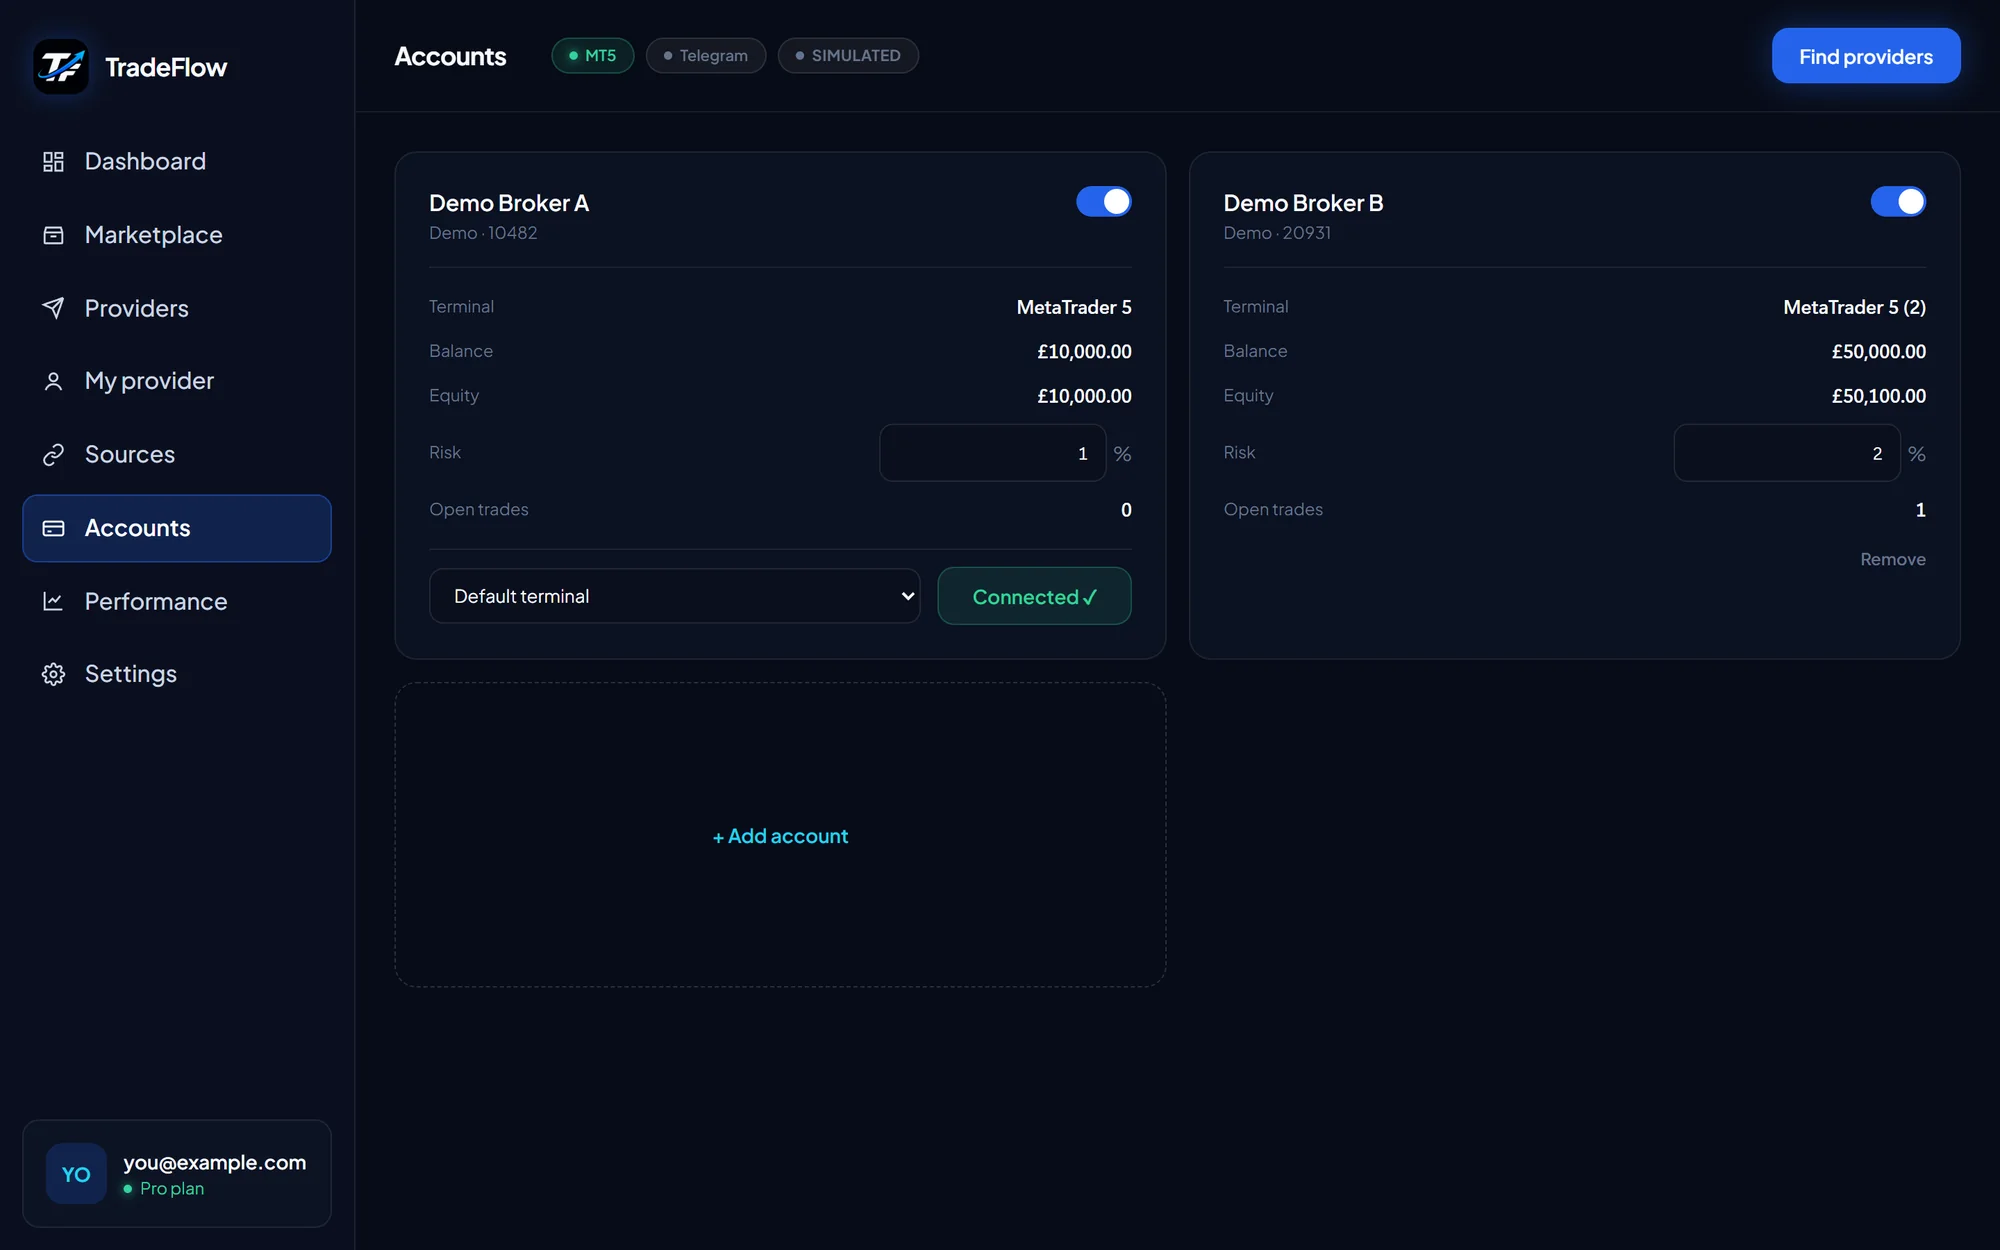Open the Dashboard menu item

177,162
